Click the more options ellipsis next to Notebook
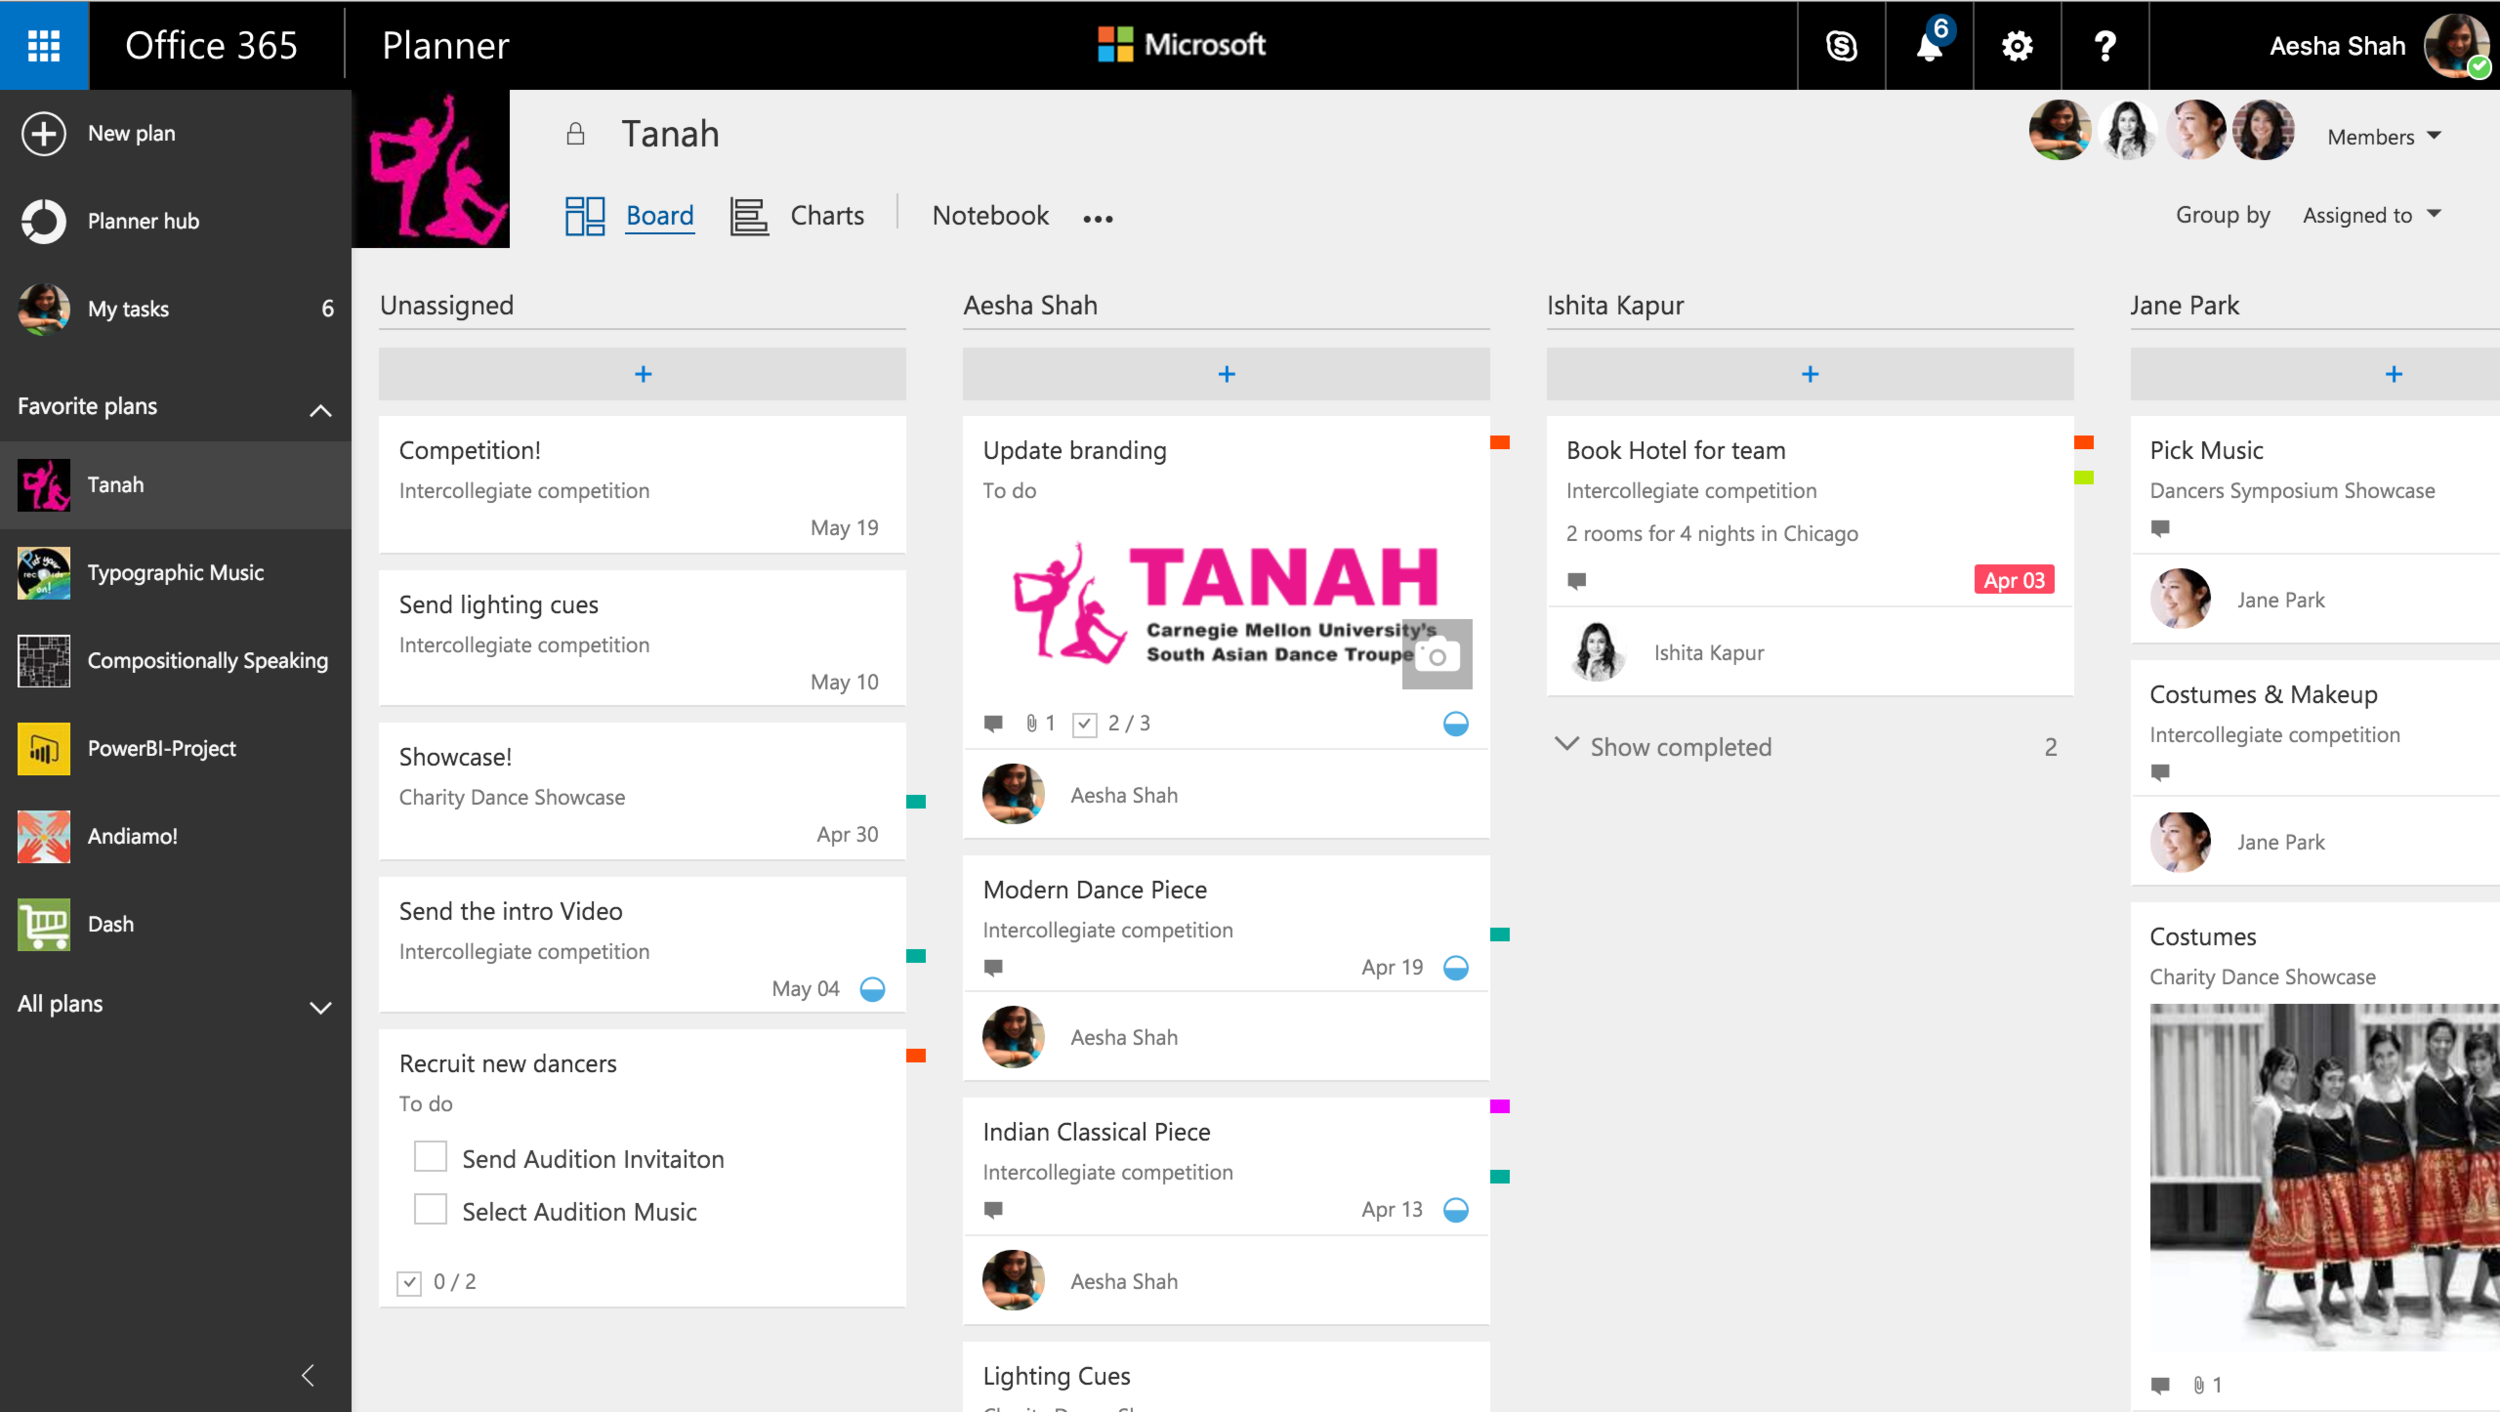Screen dimensions: 2500x1412 (1097, 218)
